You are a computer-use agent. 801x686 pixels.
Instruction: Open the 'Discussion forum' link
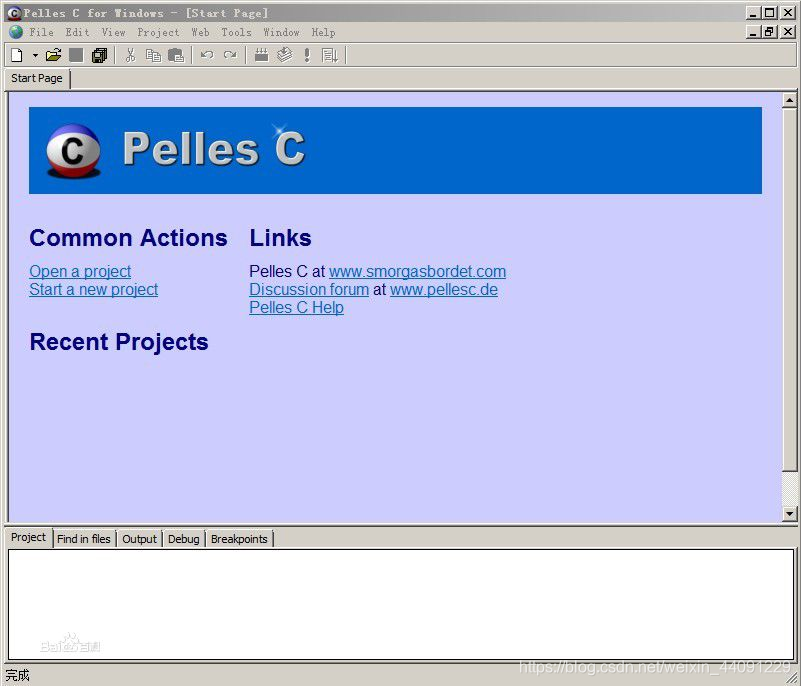[x=309, y=290]
